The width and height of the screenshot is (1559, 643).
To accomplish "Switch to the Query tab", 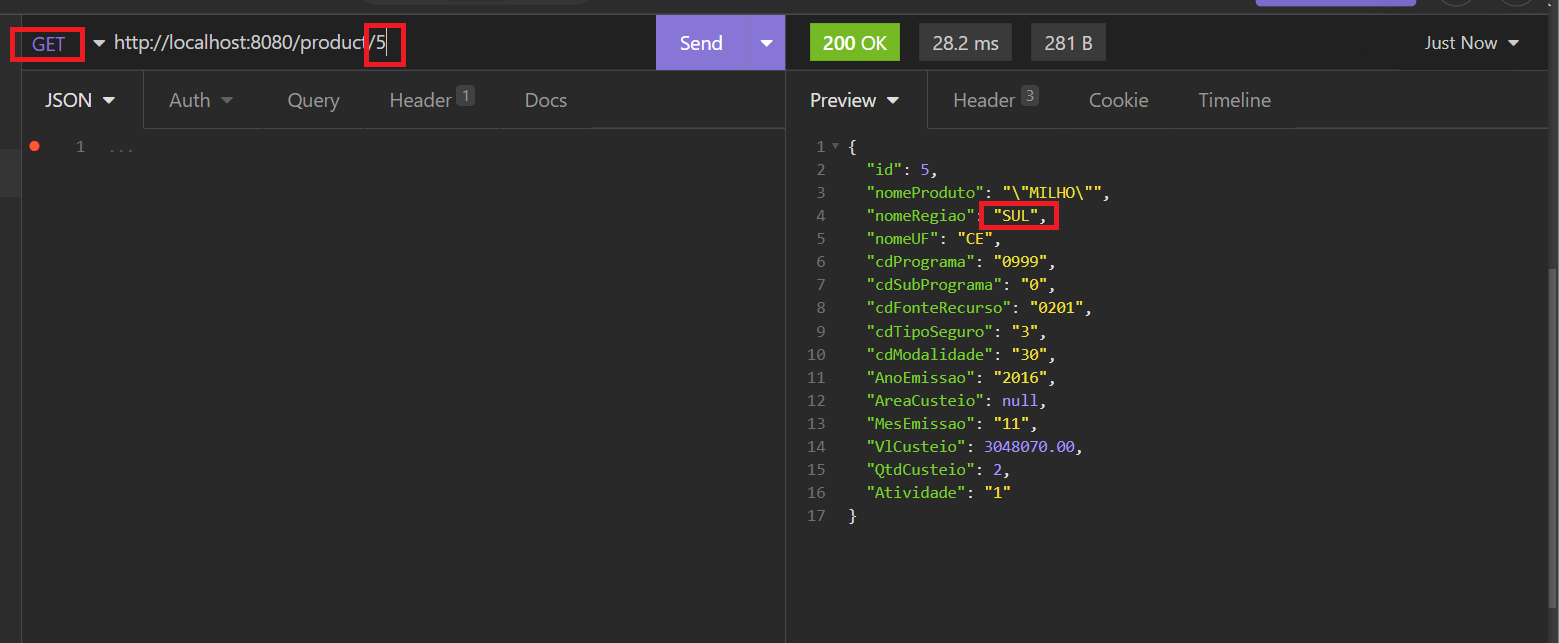I will [x=312, y=100].
